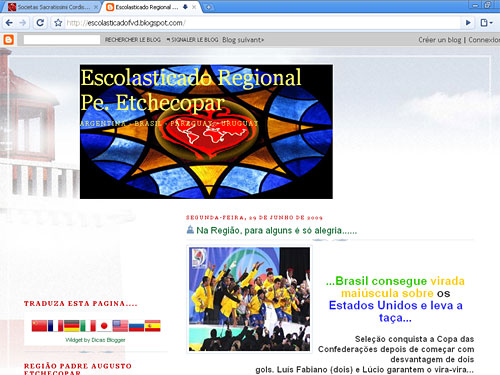The width and height of the screenshot is (500, 375).
Task: Open the Brasil Copa celebration photo
Action: [249, 299]
